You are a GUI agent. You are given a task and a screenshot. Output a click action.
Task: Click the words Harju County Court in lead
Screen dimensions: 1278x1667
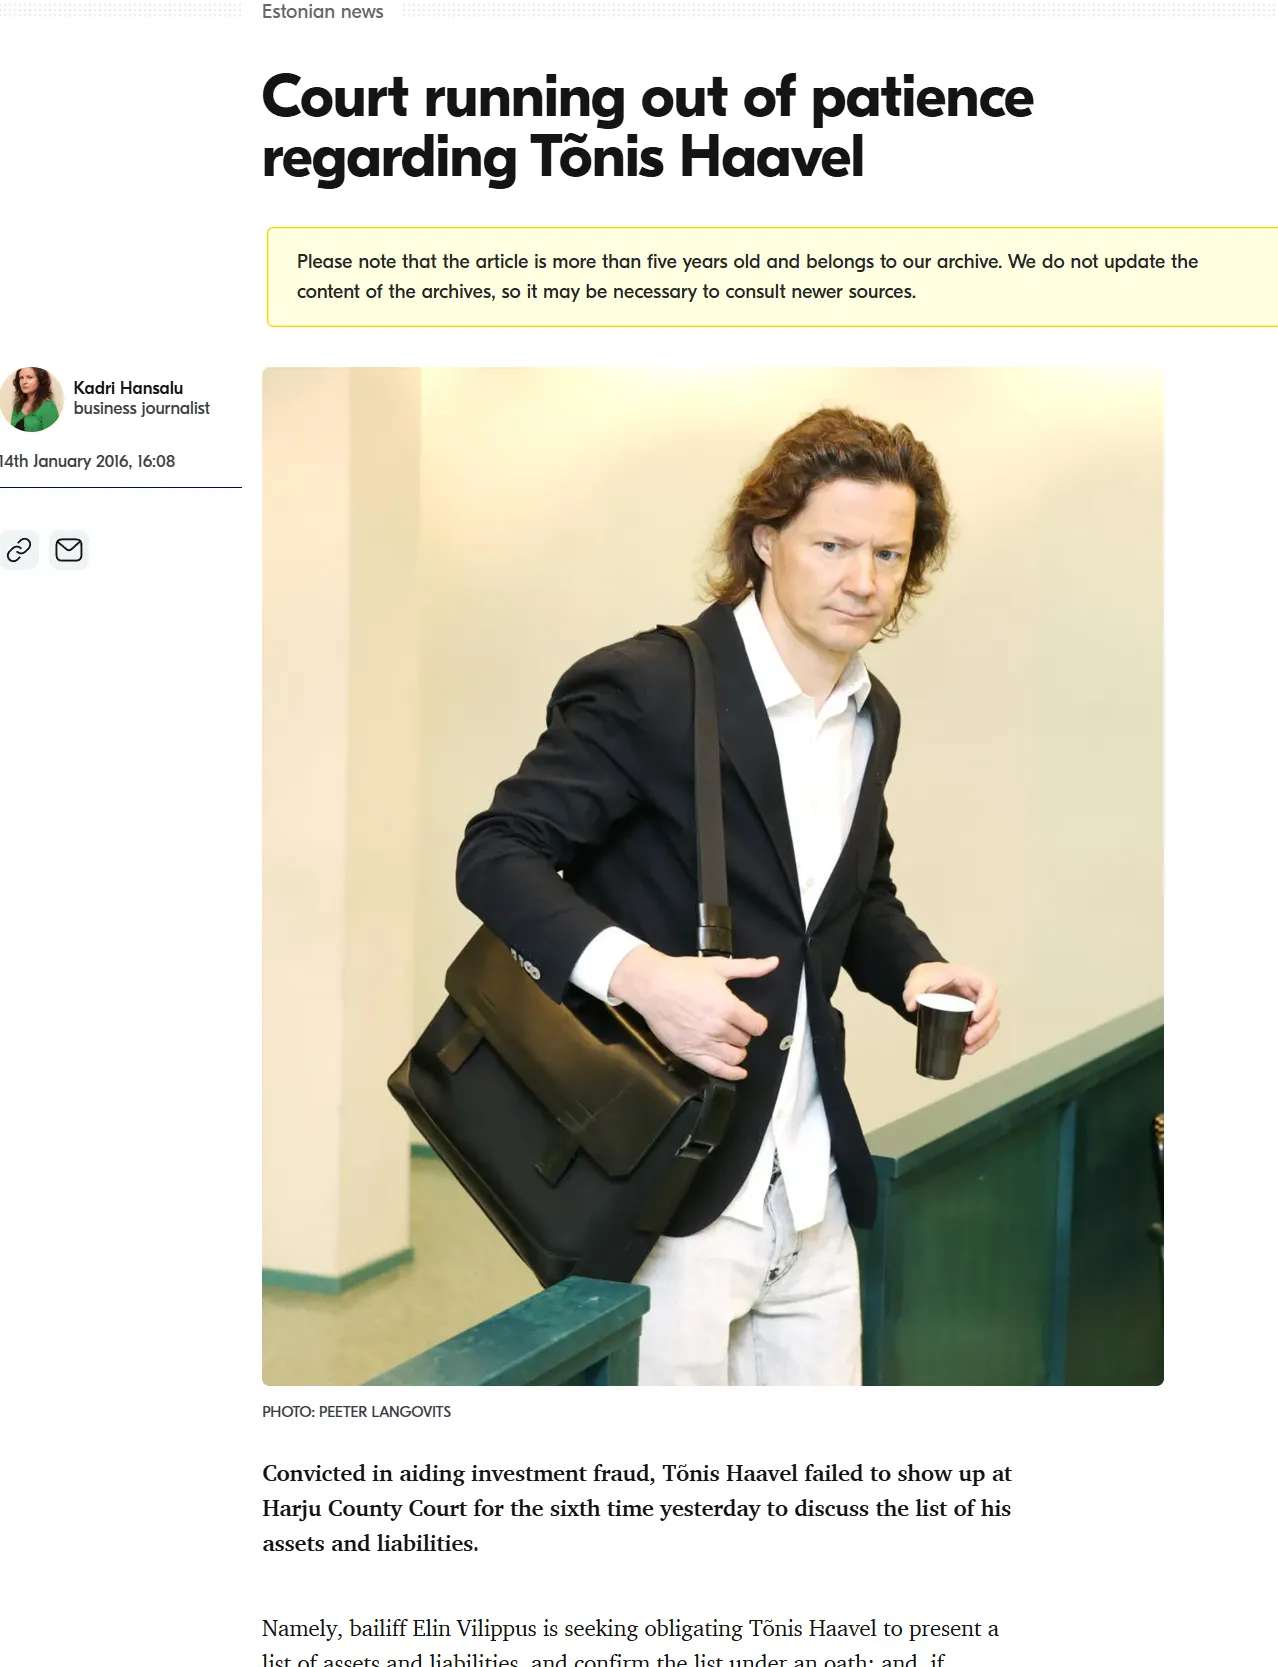(365, 1508)
